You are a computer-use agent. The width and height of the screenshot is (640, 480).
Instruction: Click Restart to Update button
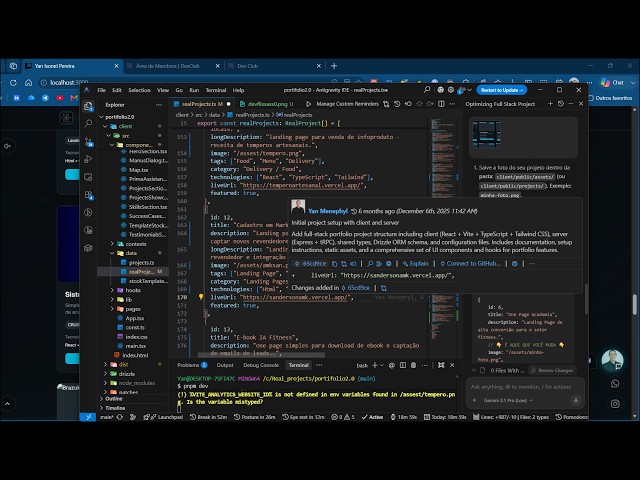pyautogui.click(x=502, y=90)
